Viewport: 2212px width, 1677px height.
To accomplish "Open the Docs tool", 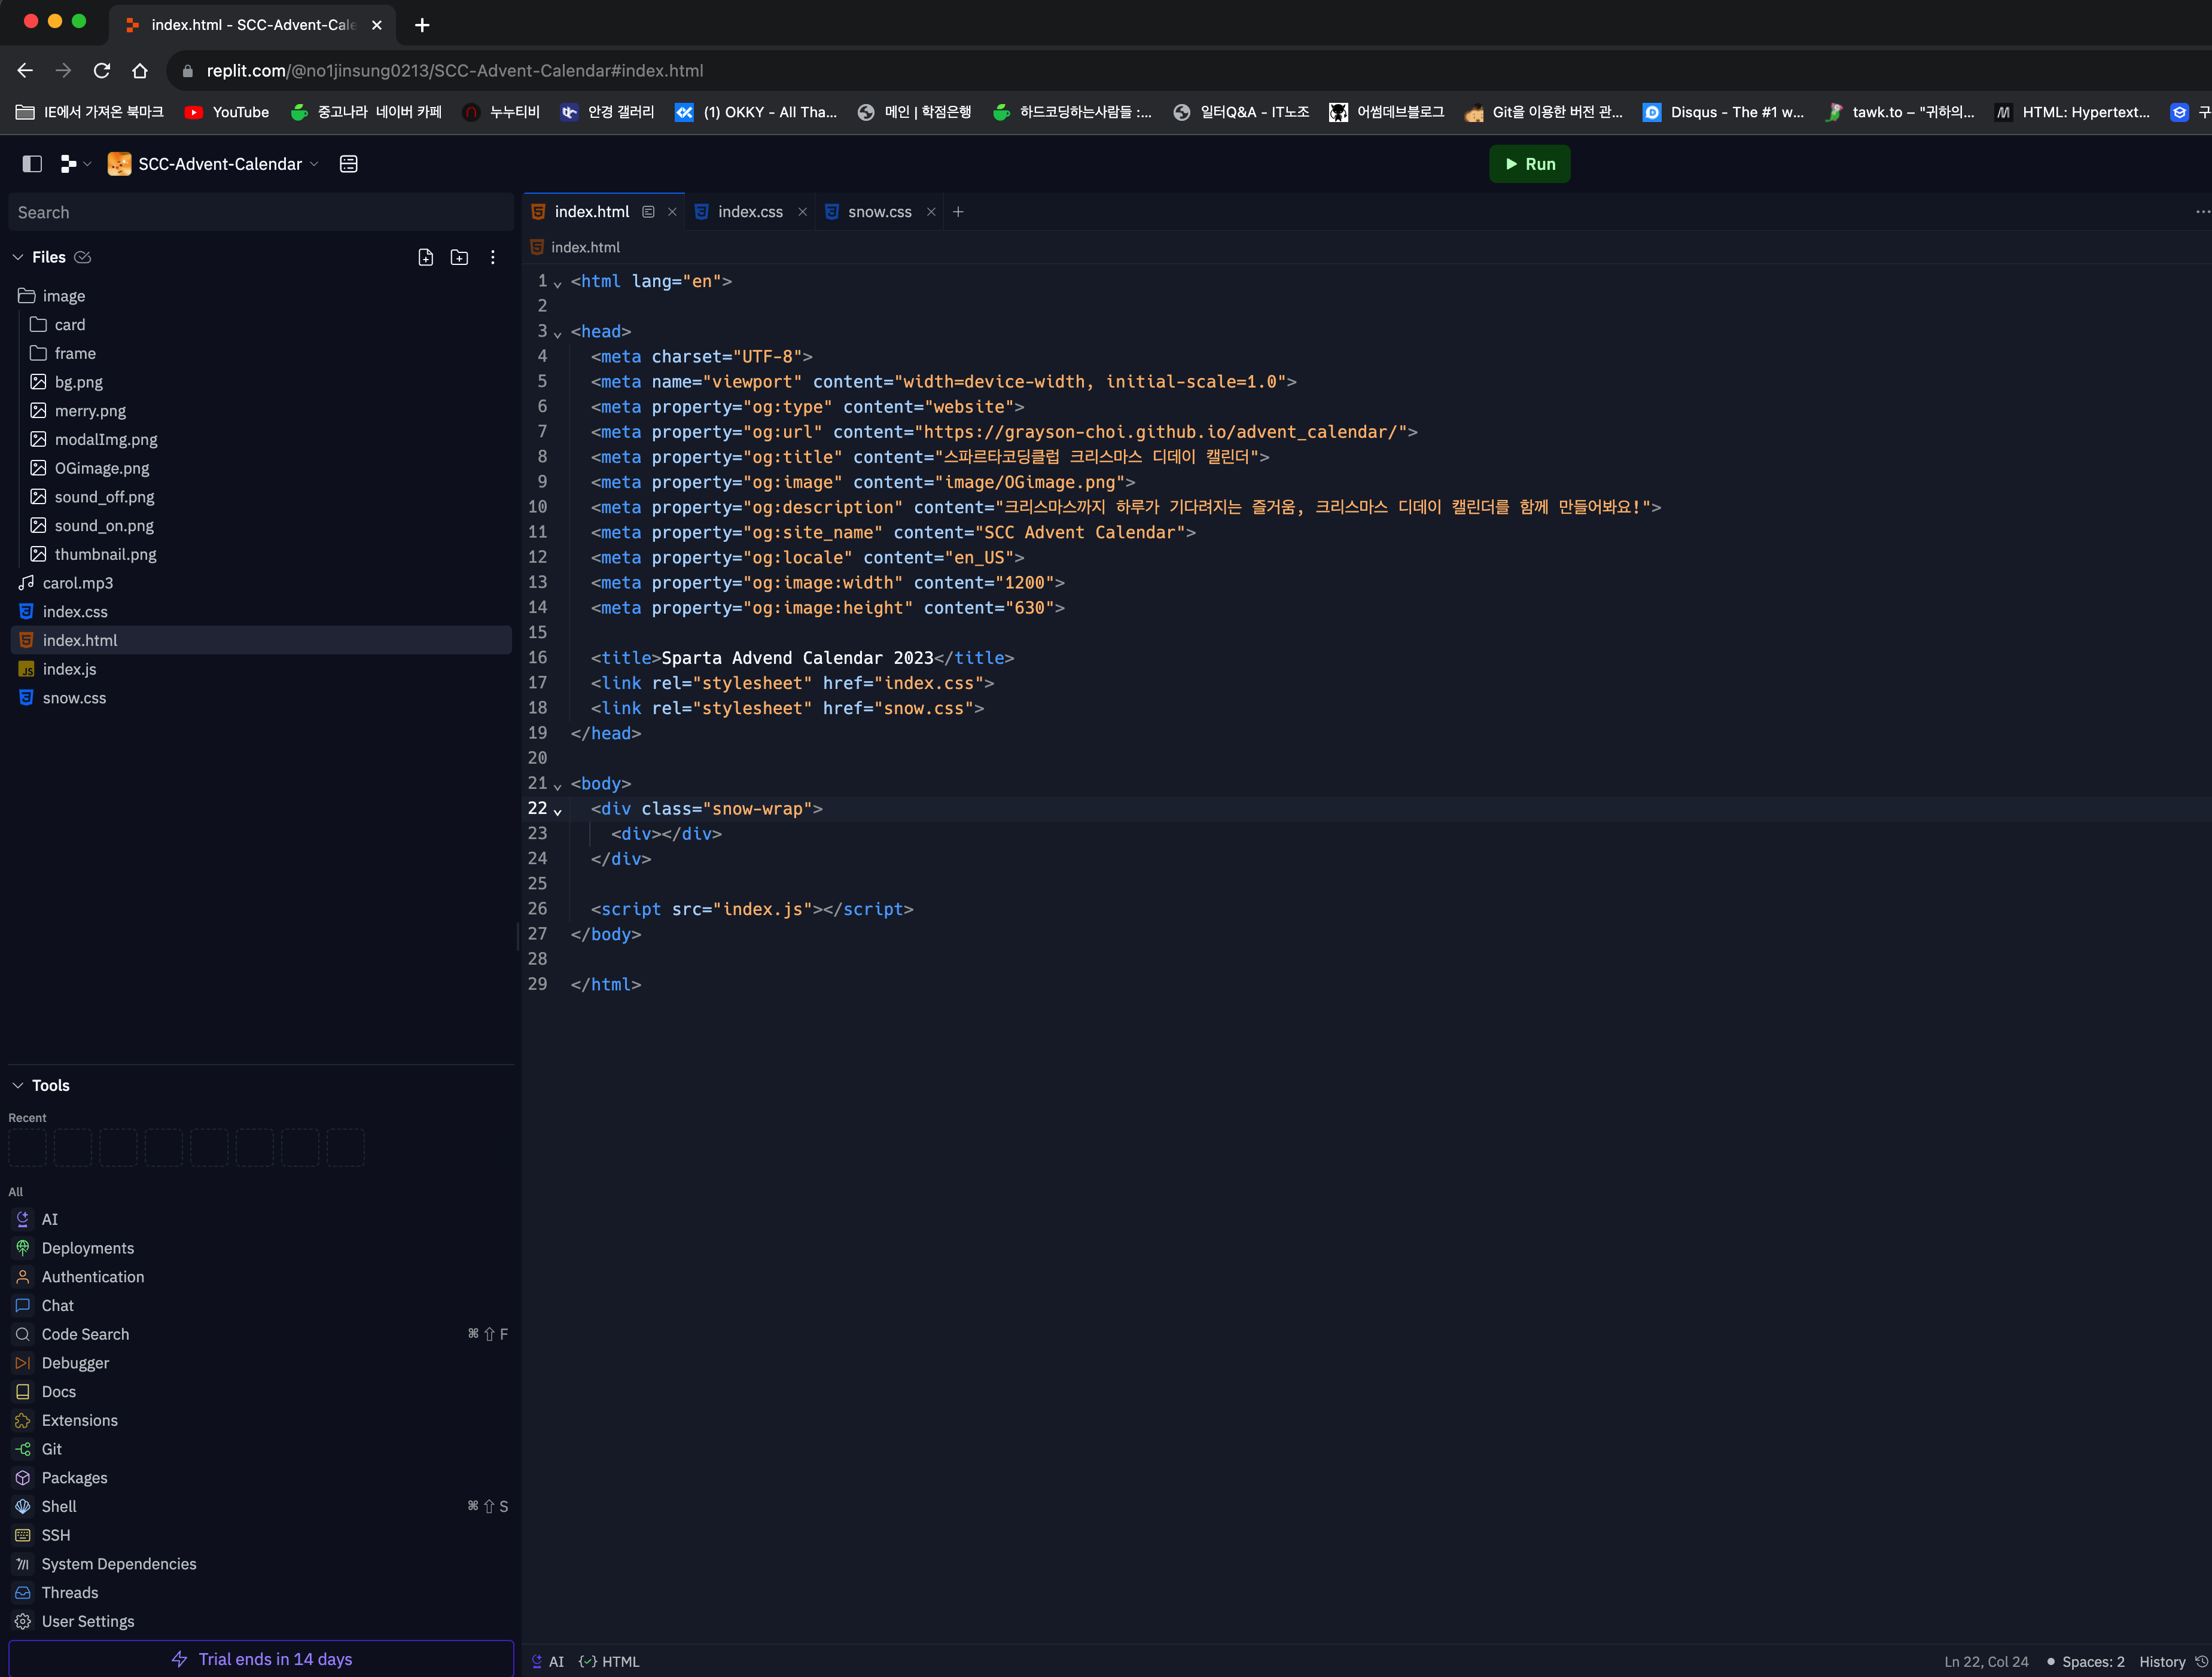I will (x=261, y=1392).
